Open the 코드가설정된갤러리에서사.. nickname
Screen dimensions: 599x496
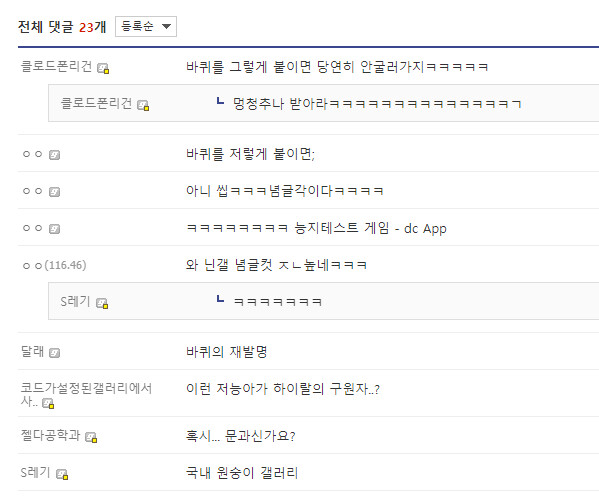86,395
